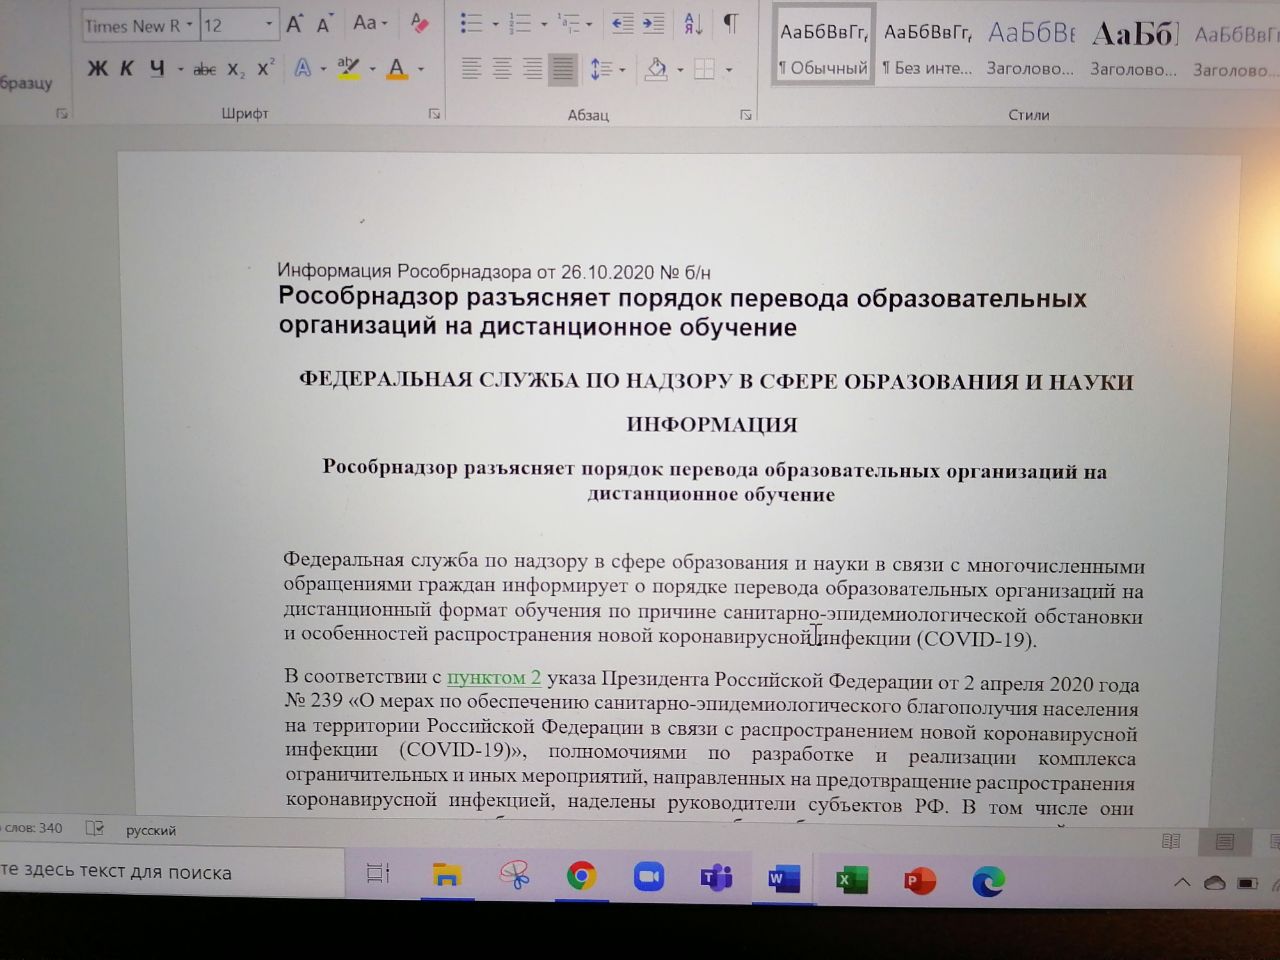
Task: Switch to Read Mode view in status bar
Action: [x=1171, y=842]
